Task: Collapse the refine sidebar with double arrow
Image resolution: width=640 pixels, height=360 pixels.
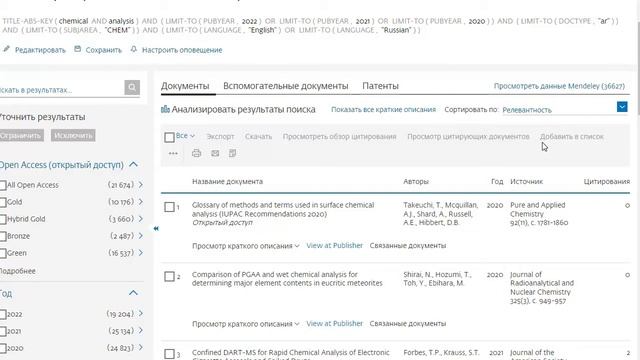Action: (156, 229)
